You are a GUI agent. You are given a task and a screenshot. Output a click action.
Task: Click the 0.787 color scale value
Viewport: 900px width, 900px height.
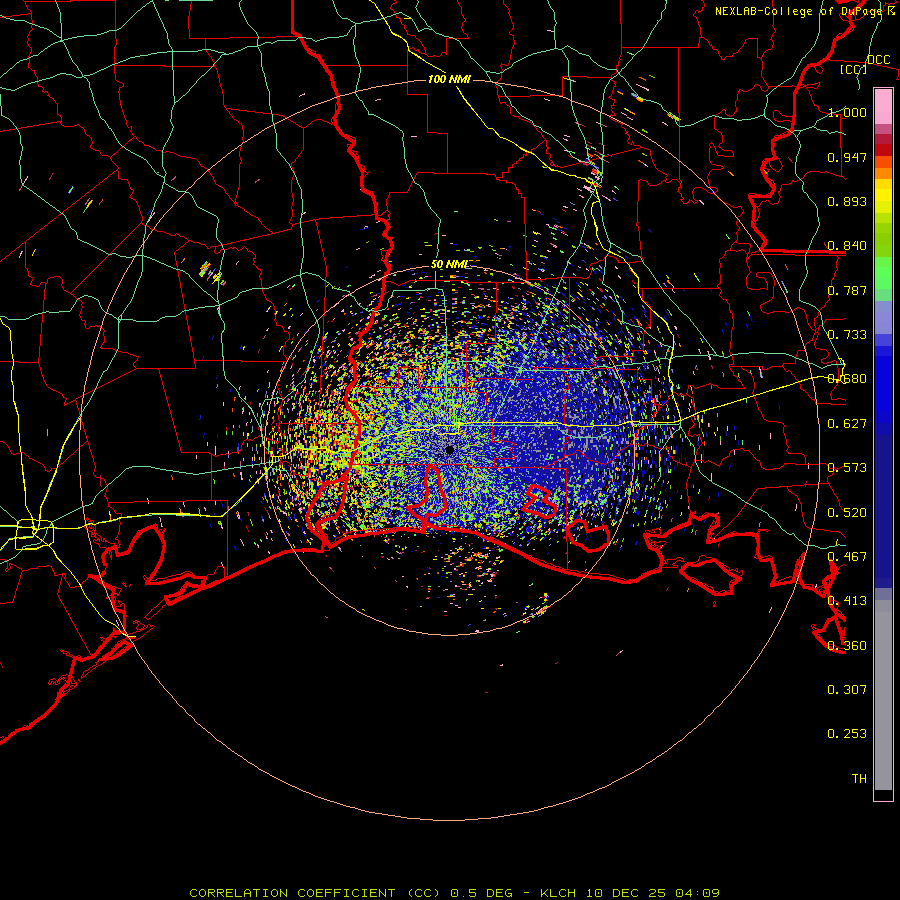click(x=847, y=290)
